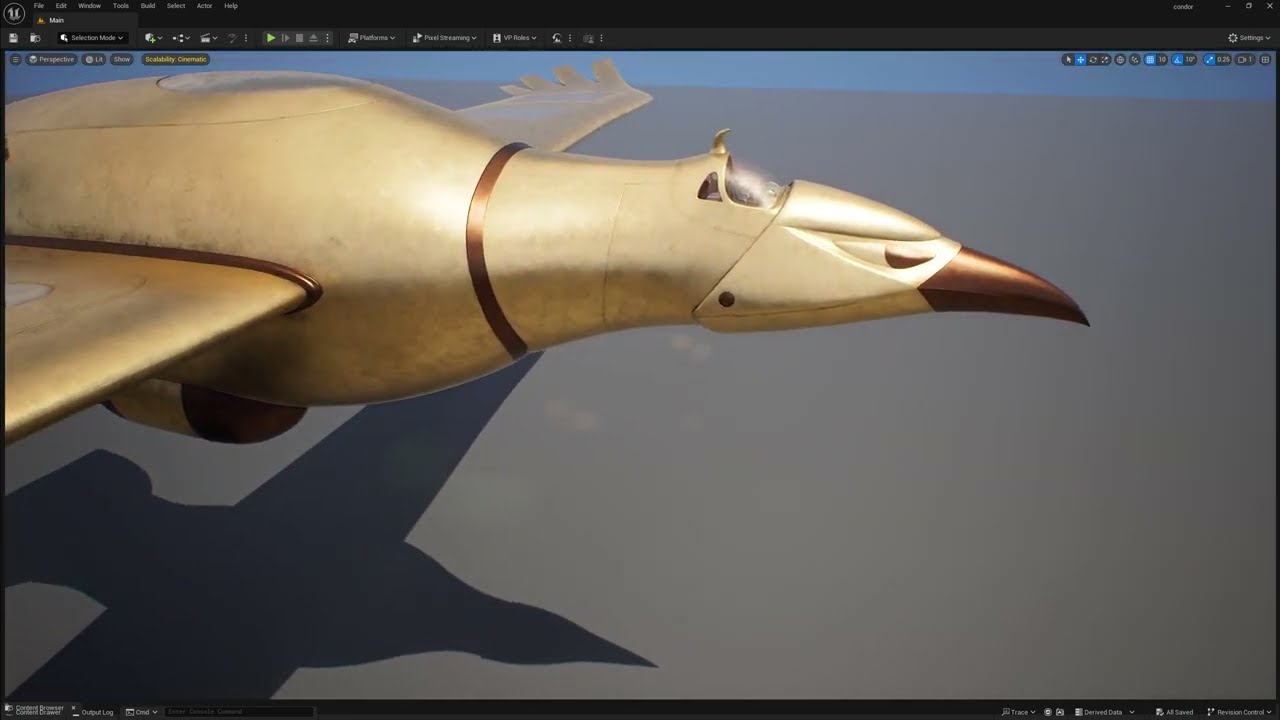Open the virtual production toolbar icon after VP Roles
Screen dimensions: 1280x720
point(557,38)
